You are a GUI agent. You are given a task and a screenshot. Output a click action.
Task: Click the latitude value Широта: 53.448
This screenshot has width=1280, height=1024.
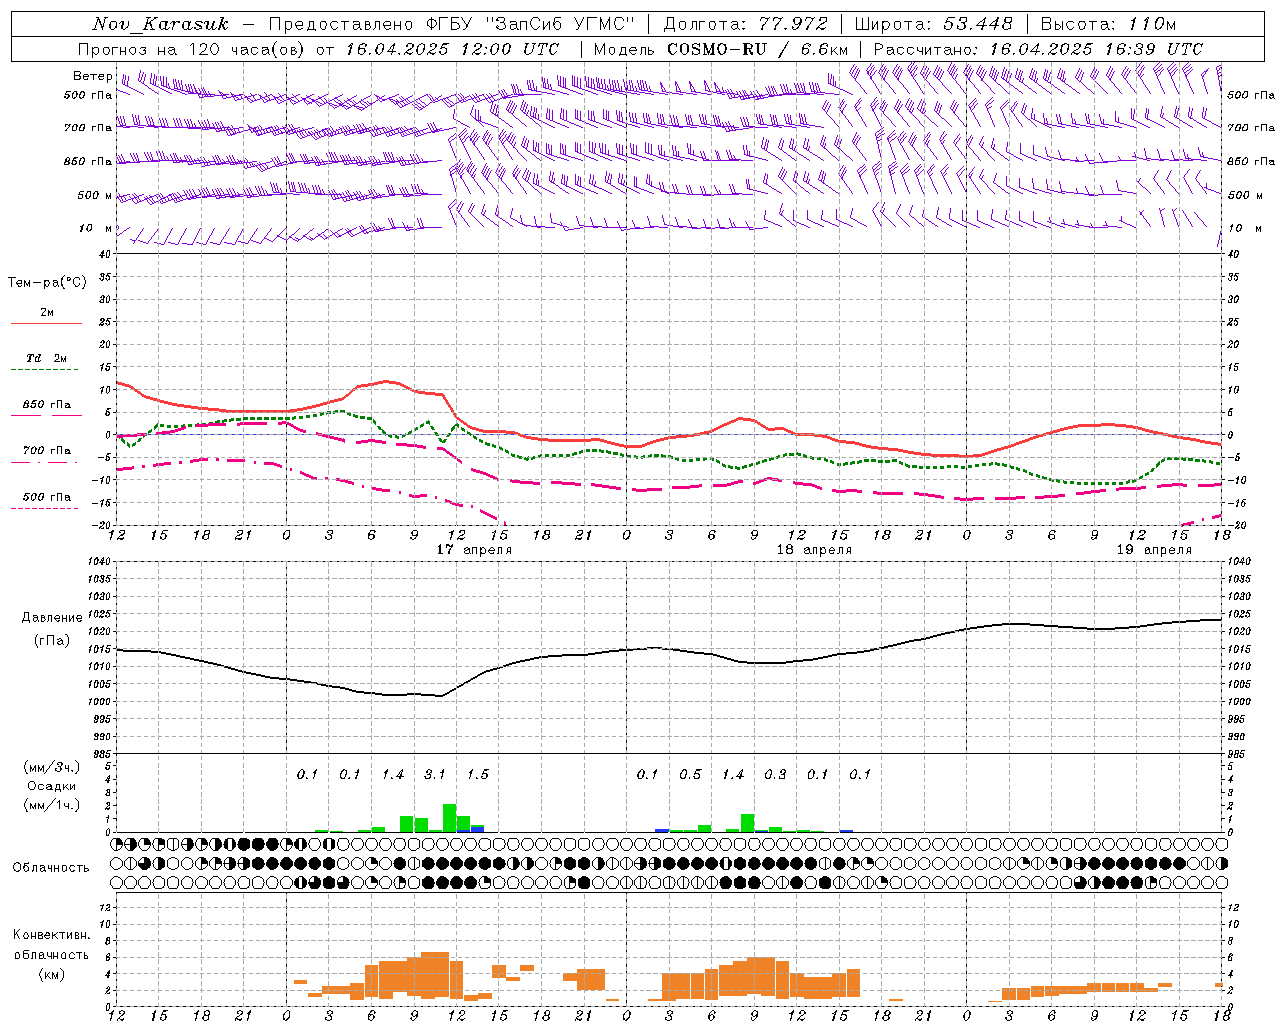(933, 24)
